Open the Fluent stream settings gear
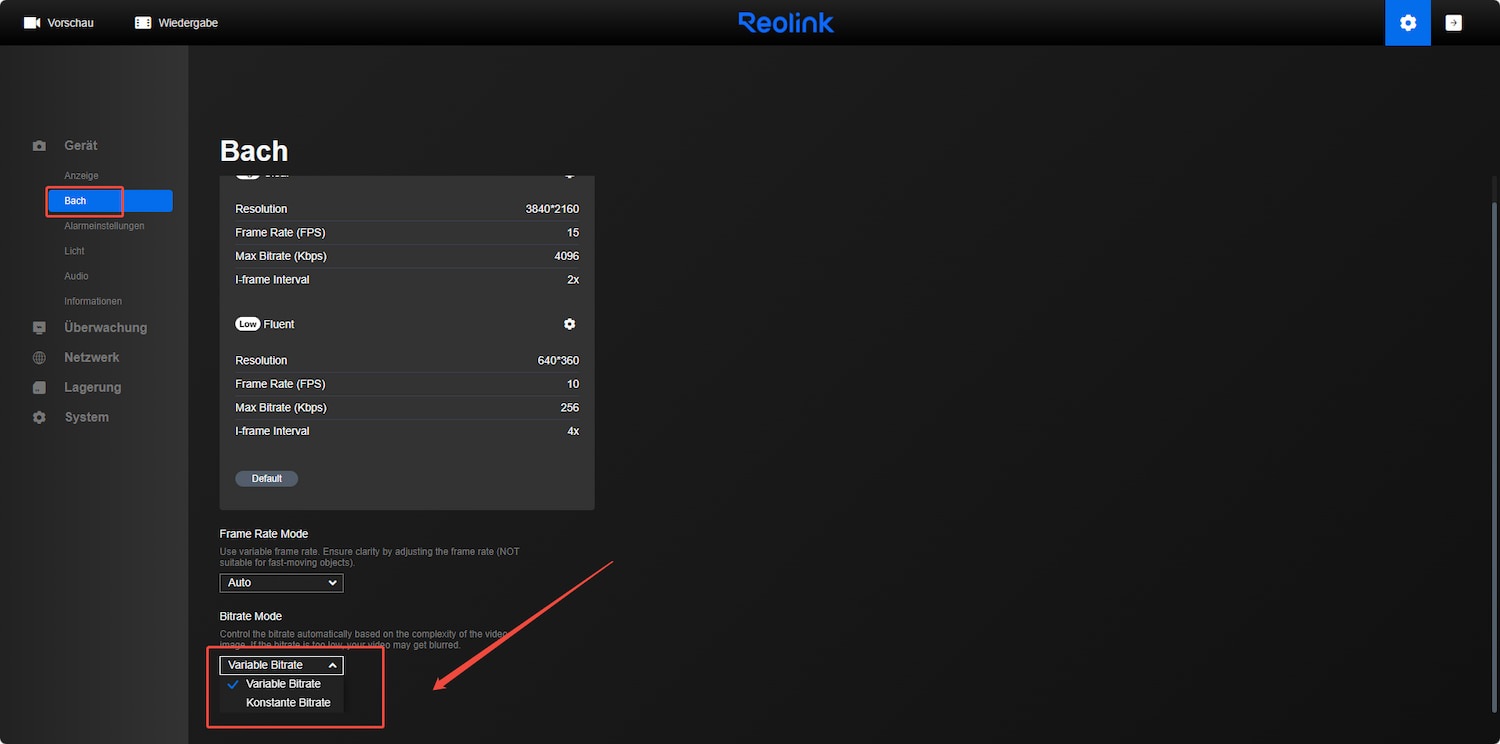This screenshot has height=744, width=1500. pyautogui.click(x=570, y=324)
